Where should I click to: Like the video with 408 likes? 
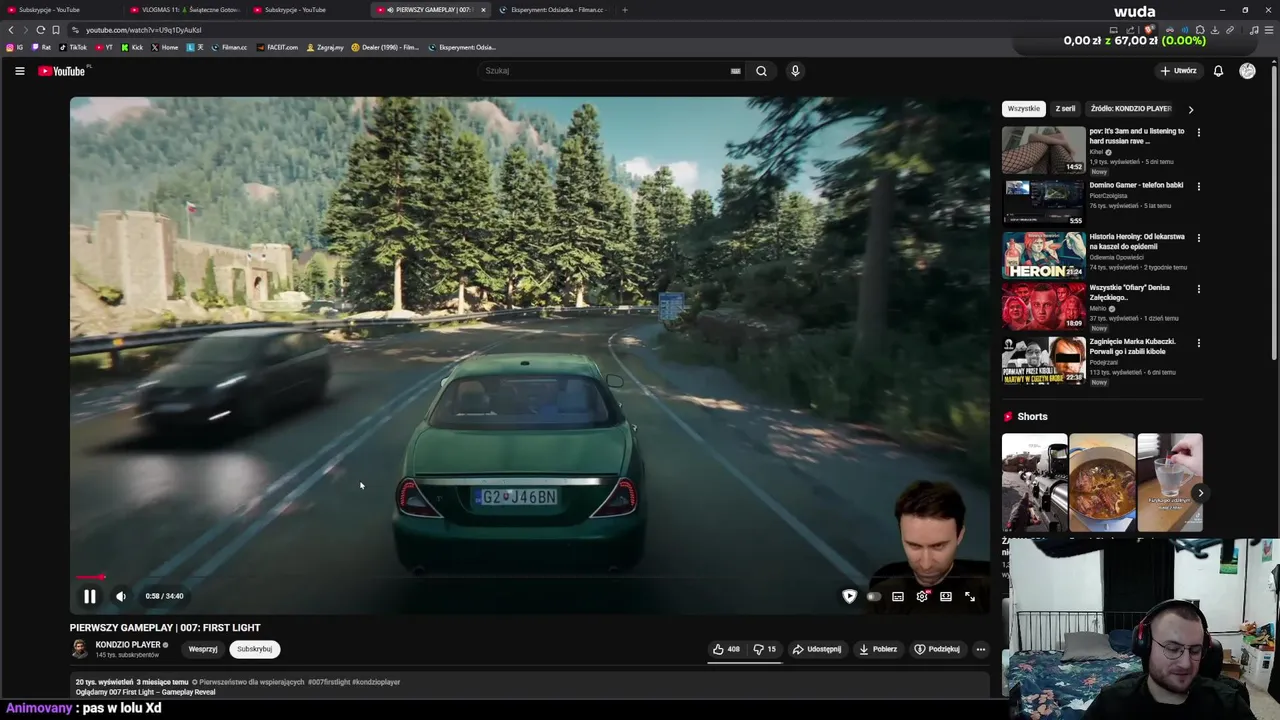(x=726, y=649)
